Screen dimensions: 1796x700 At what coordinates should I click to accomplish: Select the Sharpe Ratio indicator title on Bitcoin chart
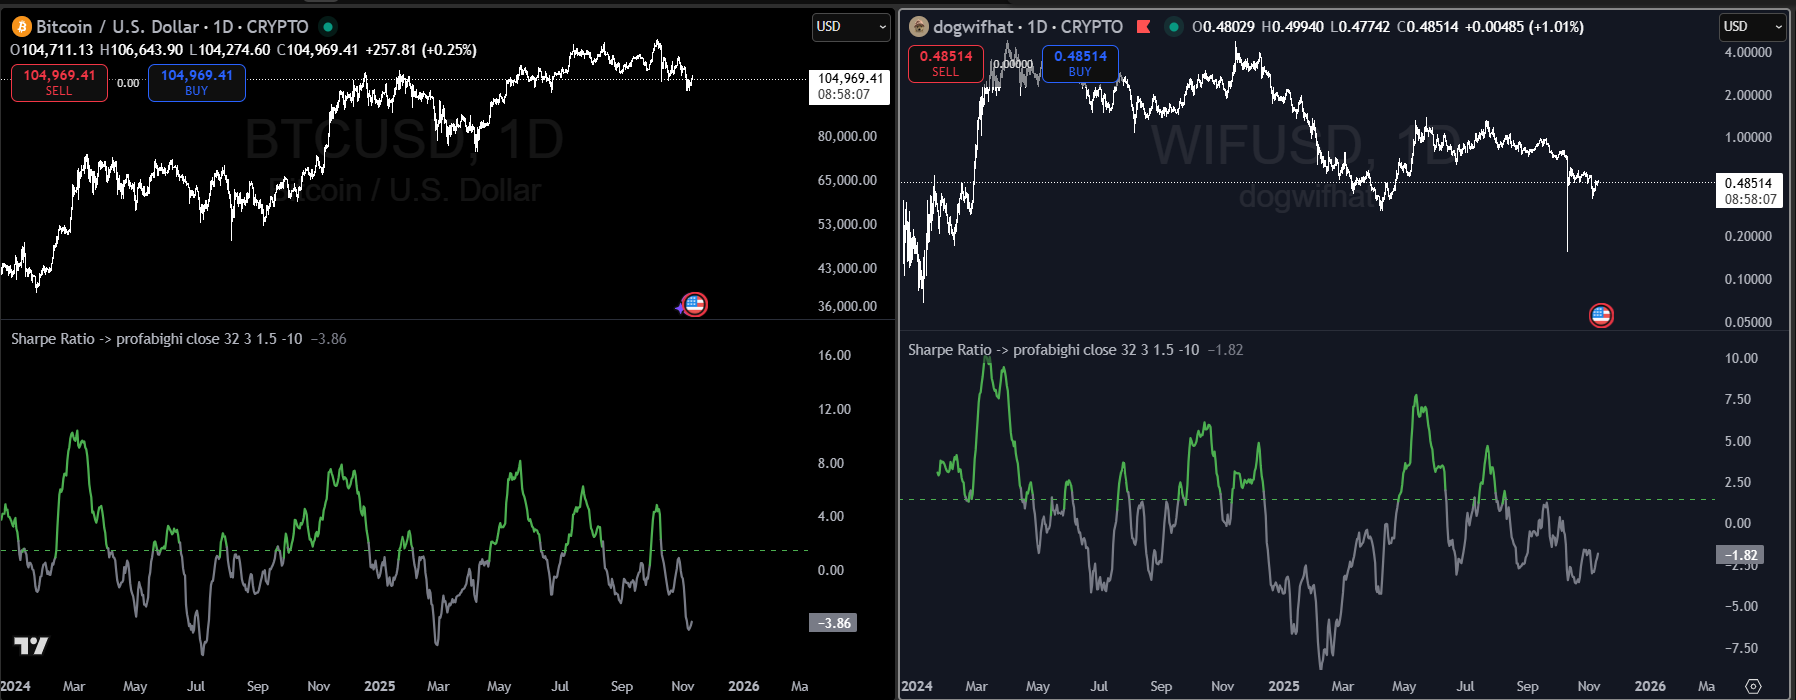(157, 339)
